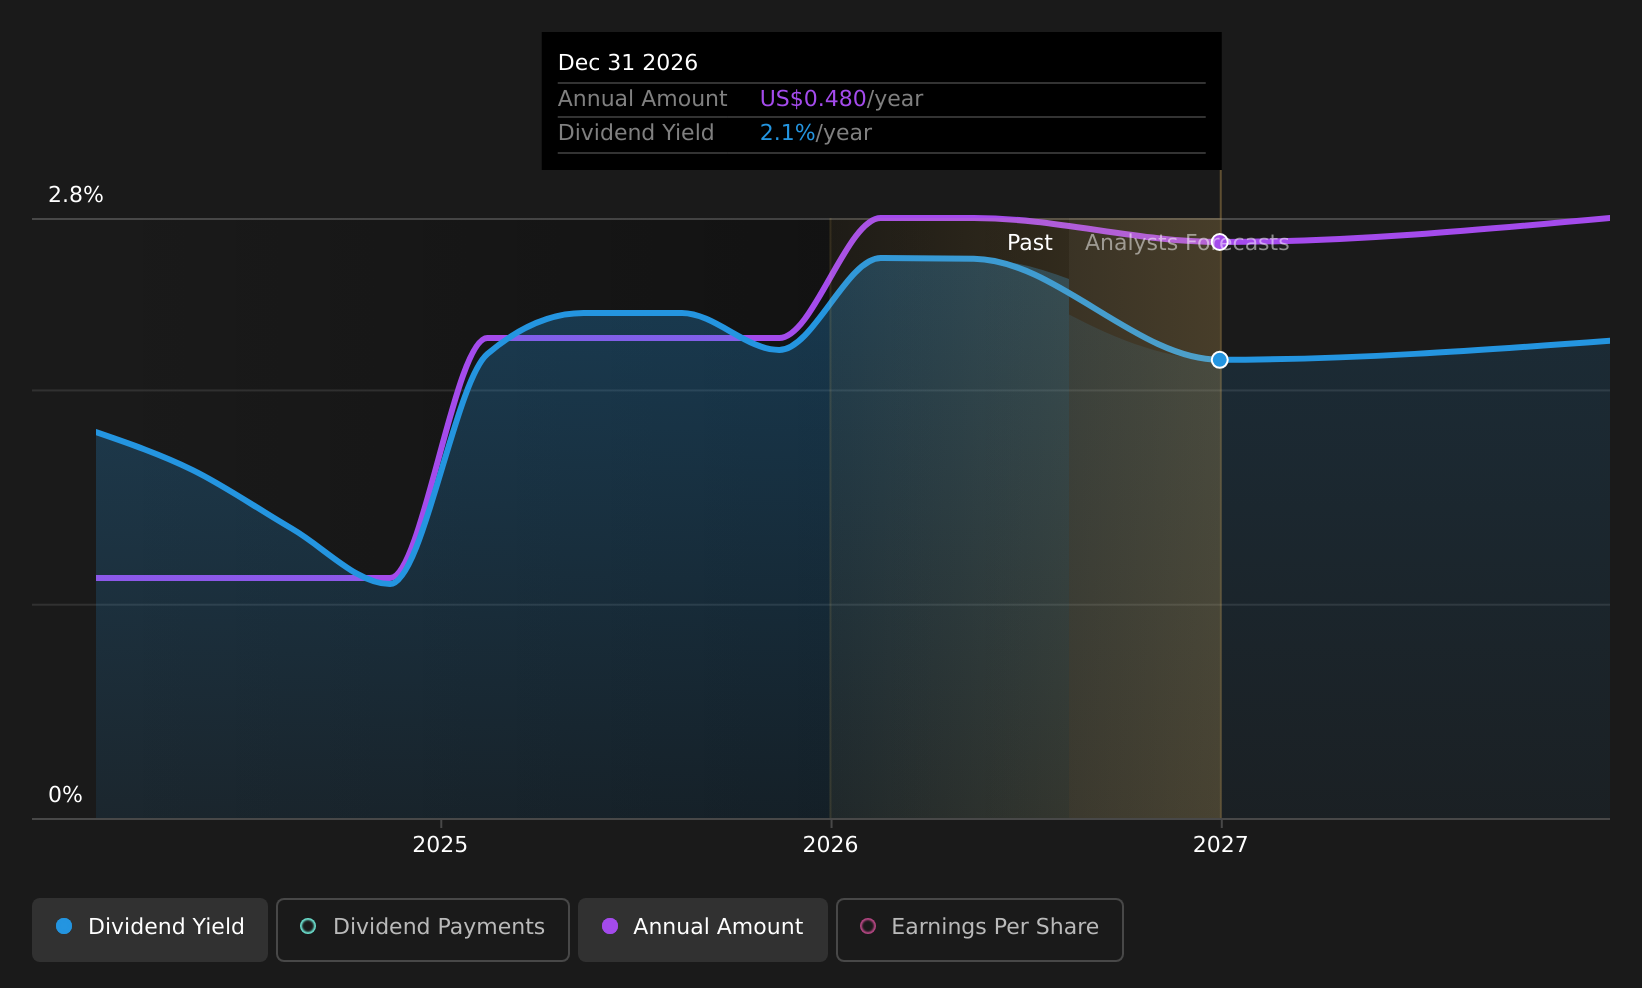The height and width of the screenshot is (988, 1642).
Task: Click the 0% y-axis label
Action: click(x=65, y=795)
